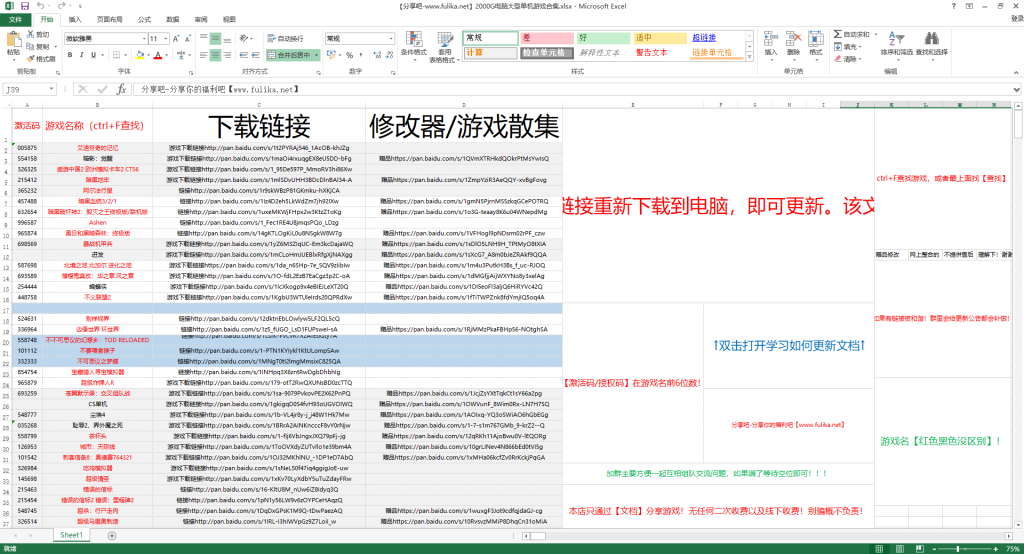Cut selection with 剪切
This screenshot has width=1024, height=554.
point(39,34)
